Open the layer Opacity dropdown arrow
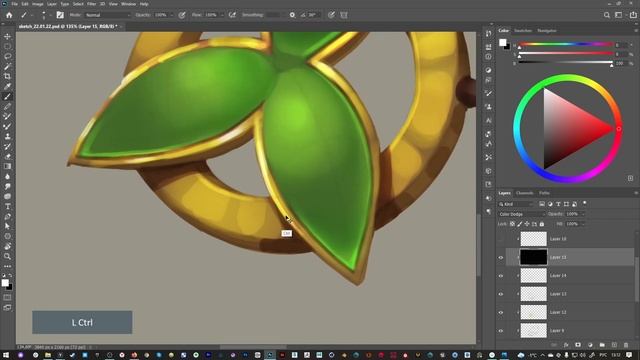 [583, 214]
